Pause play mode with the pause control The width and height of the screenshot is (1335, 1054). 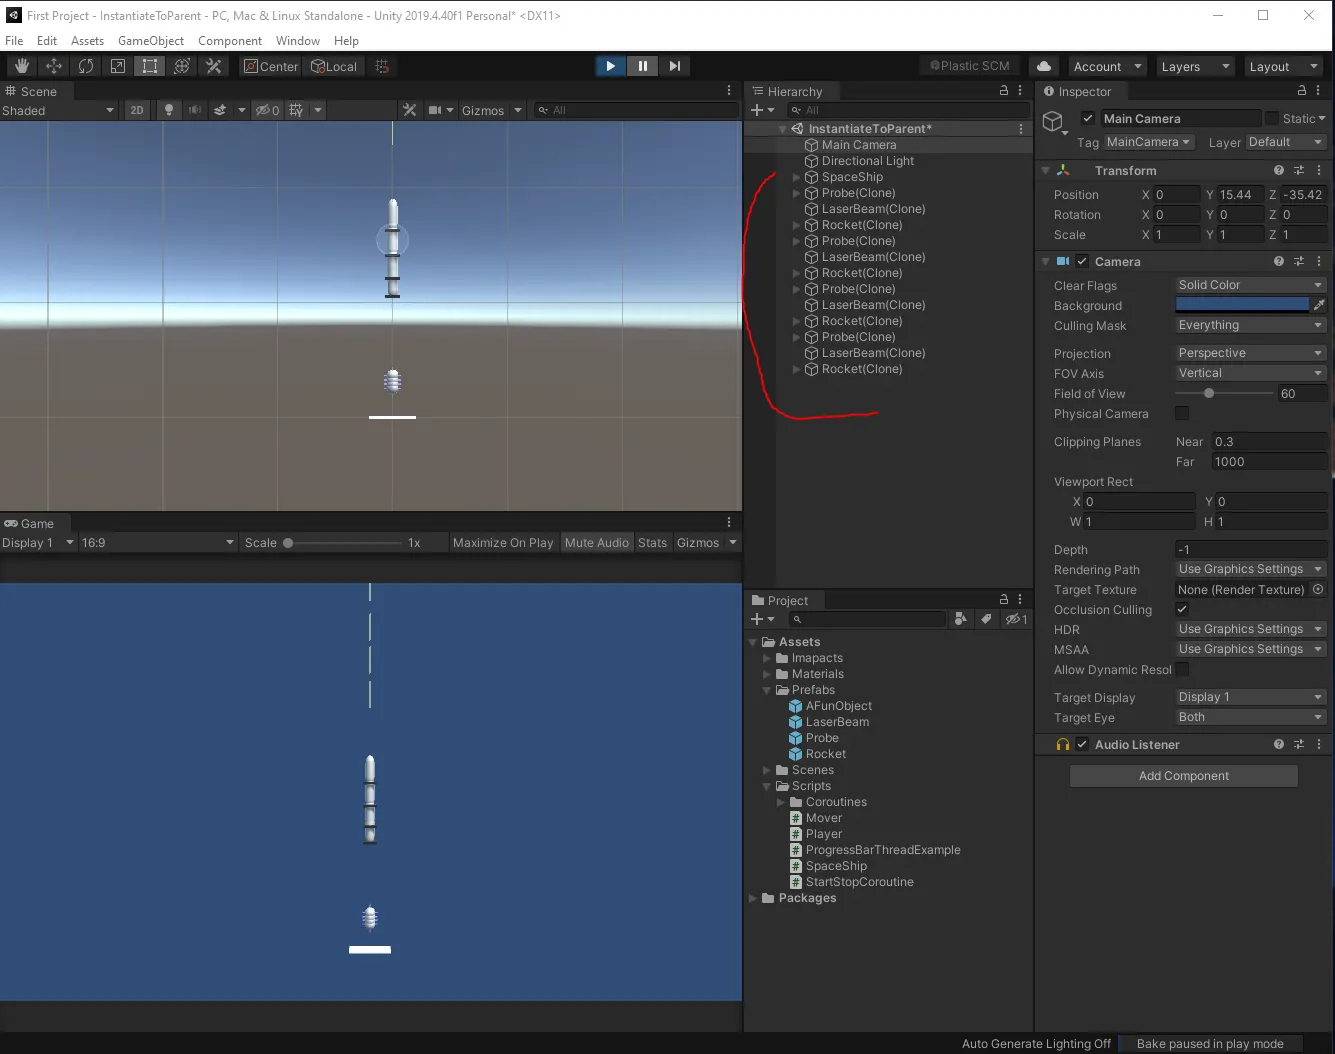[x=642, y=65]
